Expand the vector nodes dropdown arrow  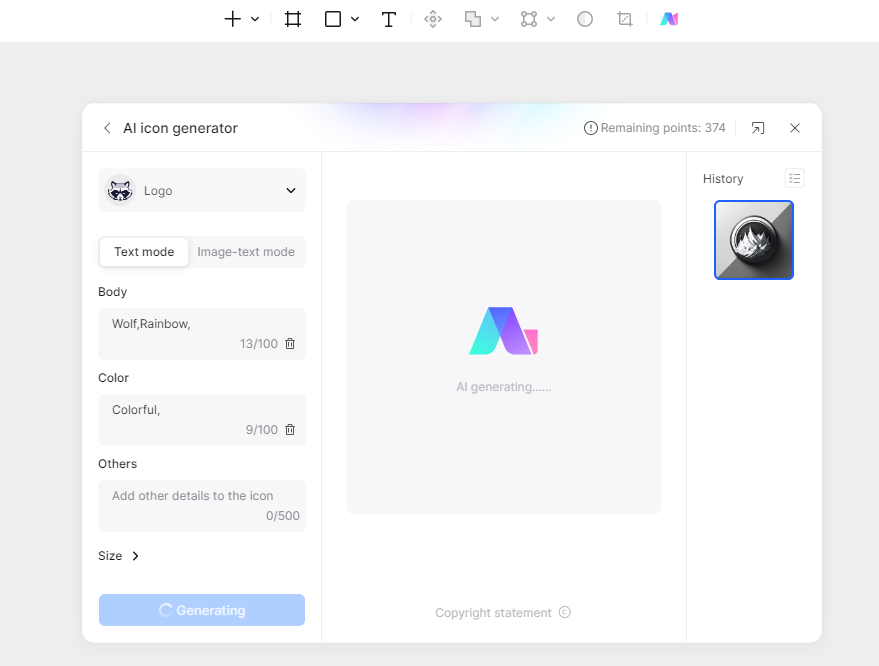(x=551, y=19)
